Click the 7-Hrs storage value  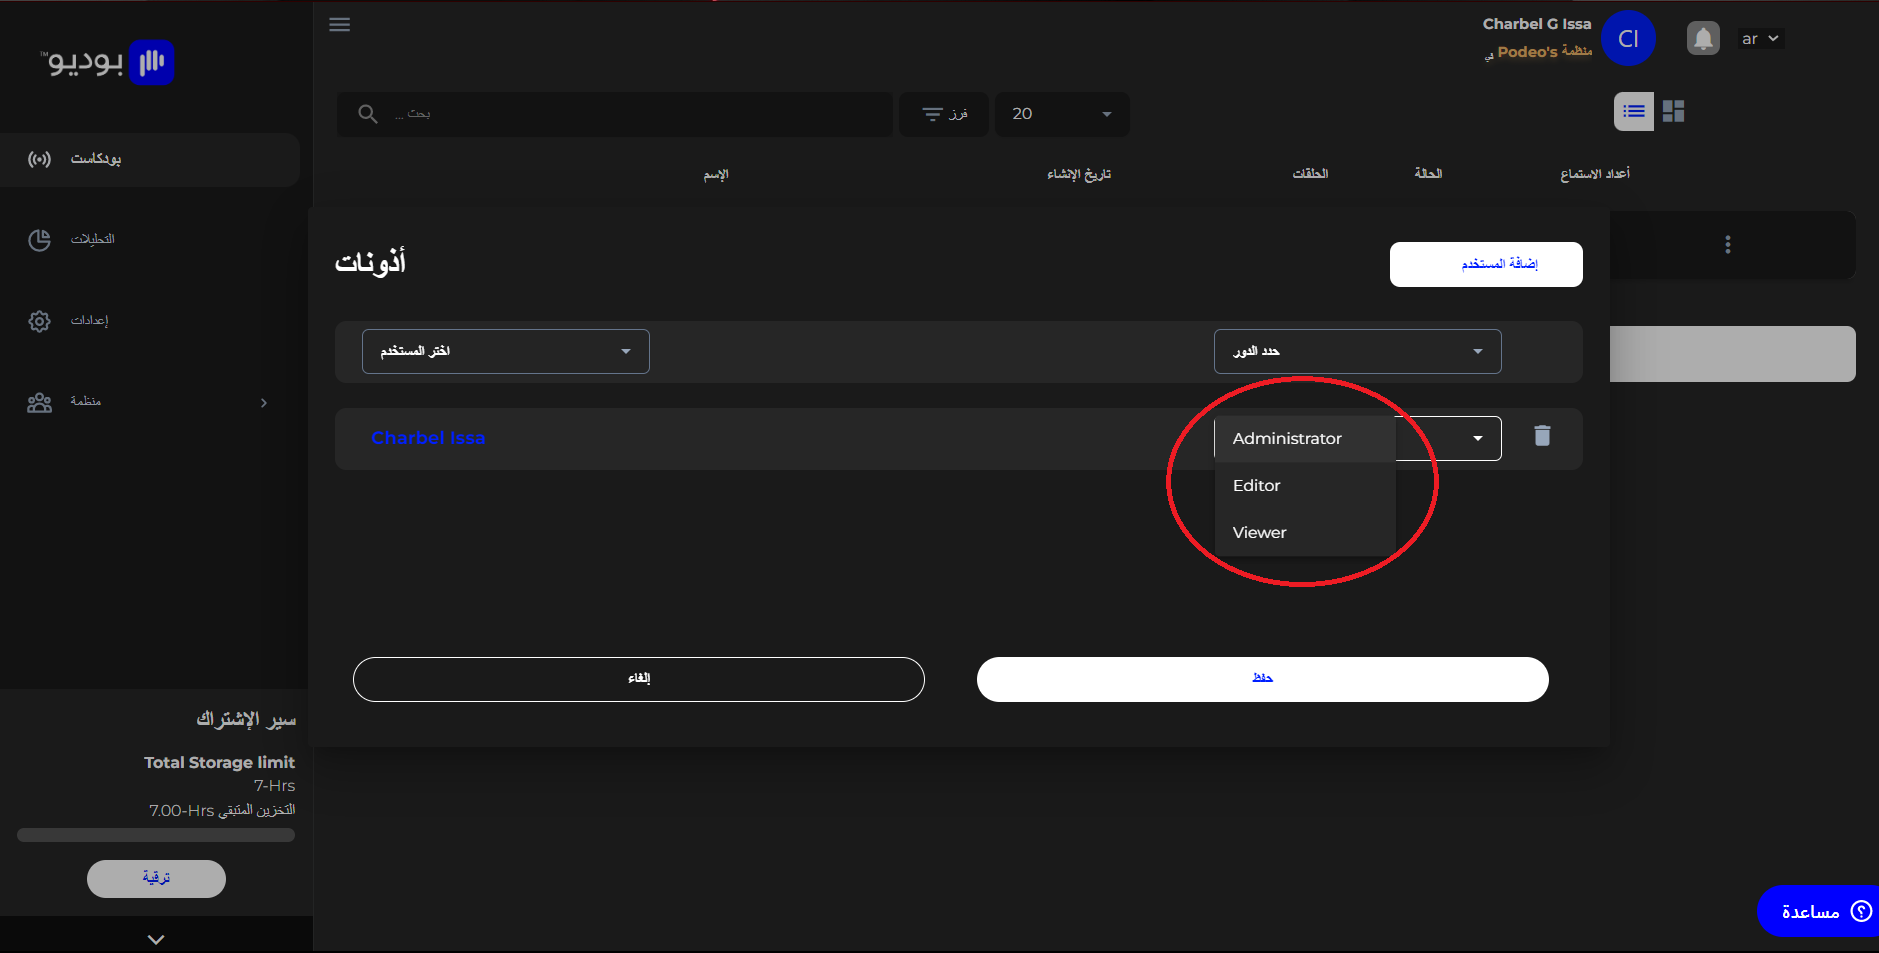pyautogui.click(x=274, y=786)
